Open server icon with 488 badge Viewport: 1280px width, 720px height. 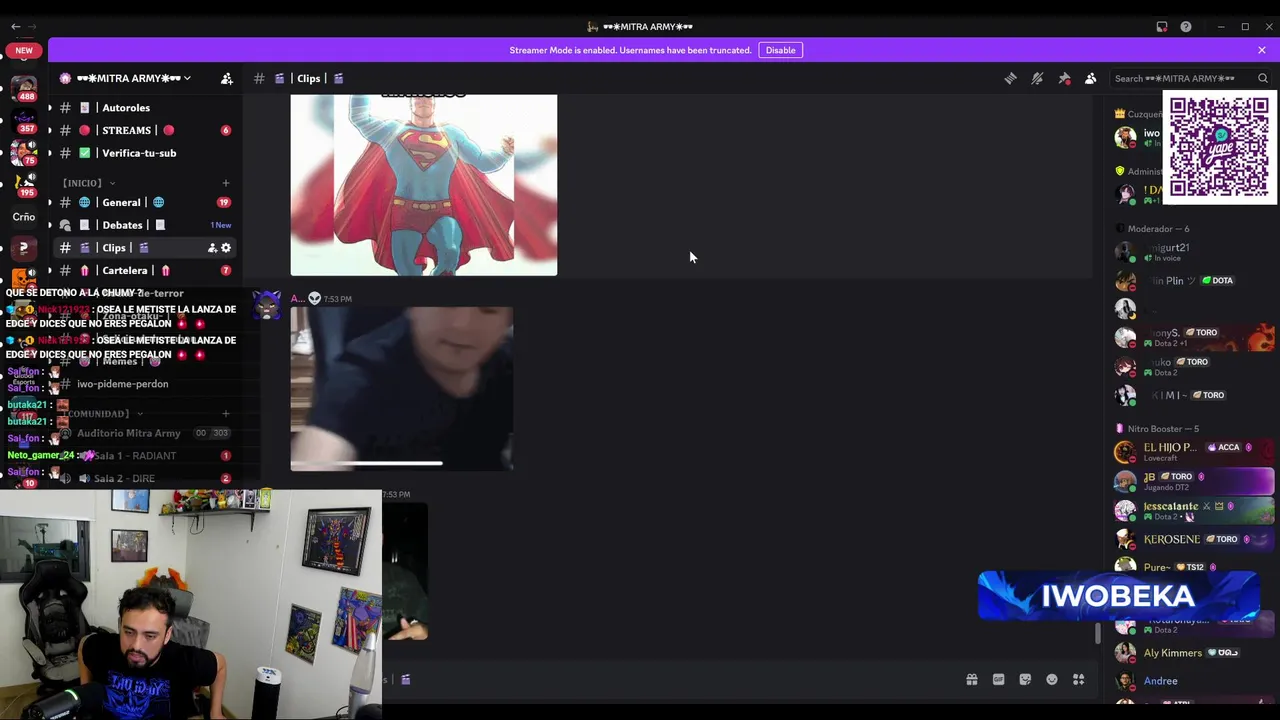click(x=24, y=88)
